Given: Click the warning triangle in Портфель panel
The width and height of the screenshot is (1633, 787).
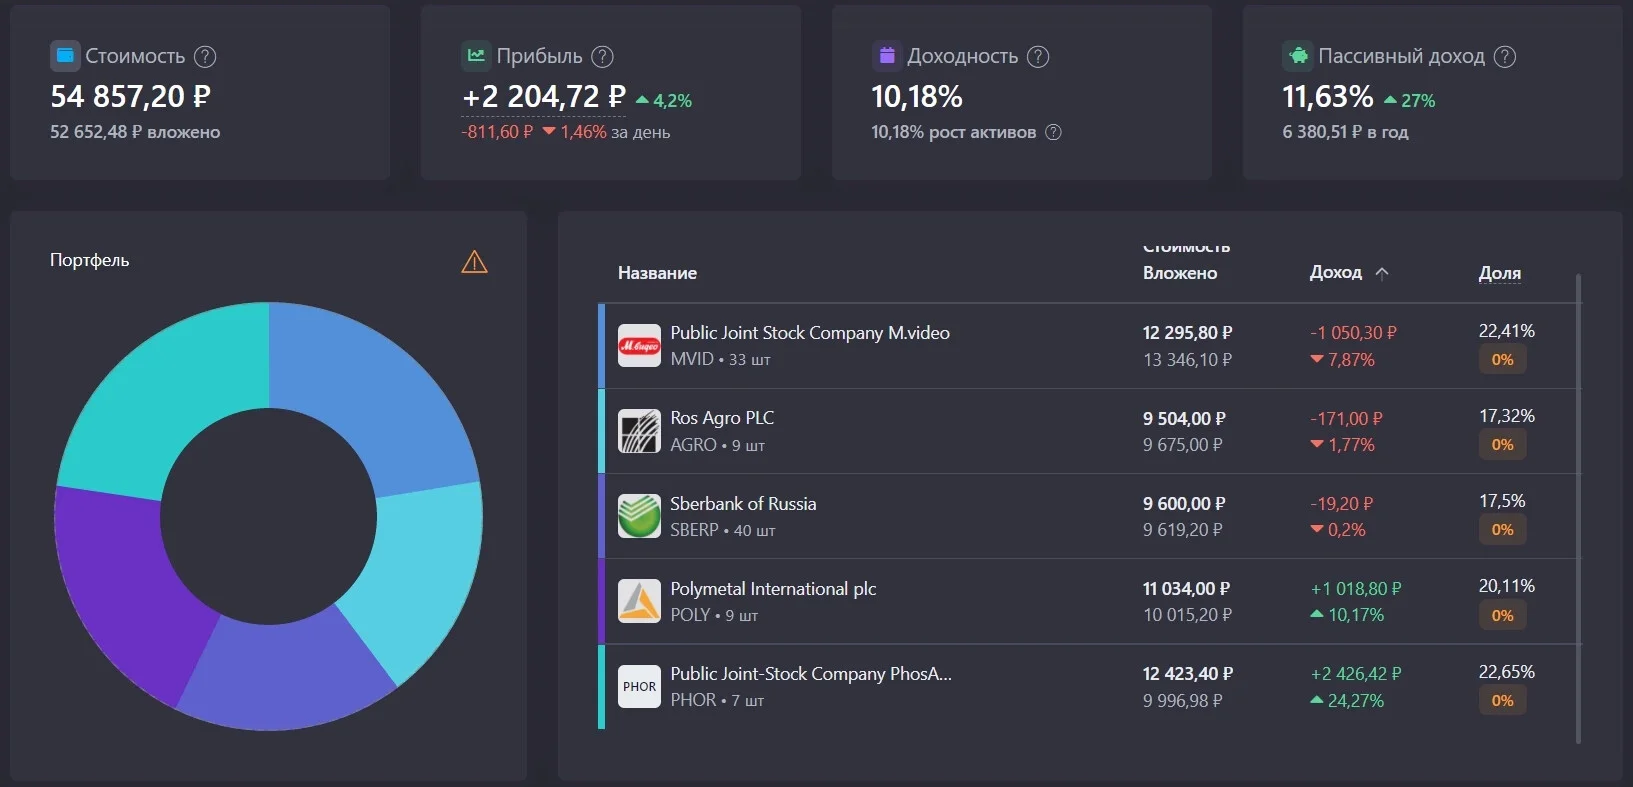Looking at the screenshot, I should click(x=474, y=262).
